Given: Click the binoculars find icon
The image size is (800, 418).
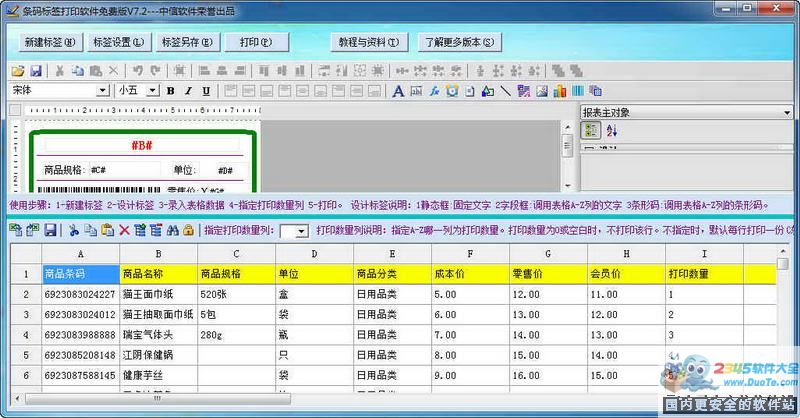Looking at the screenshot, I should tap(172, 230).
